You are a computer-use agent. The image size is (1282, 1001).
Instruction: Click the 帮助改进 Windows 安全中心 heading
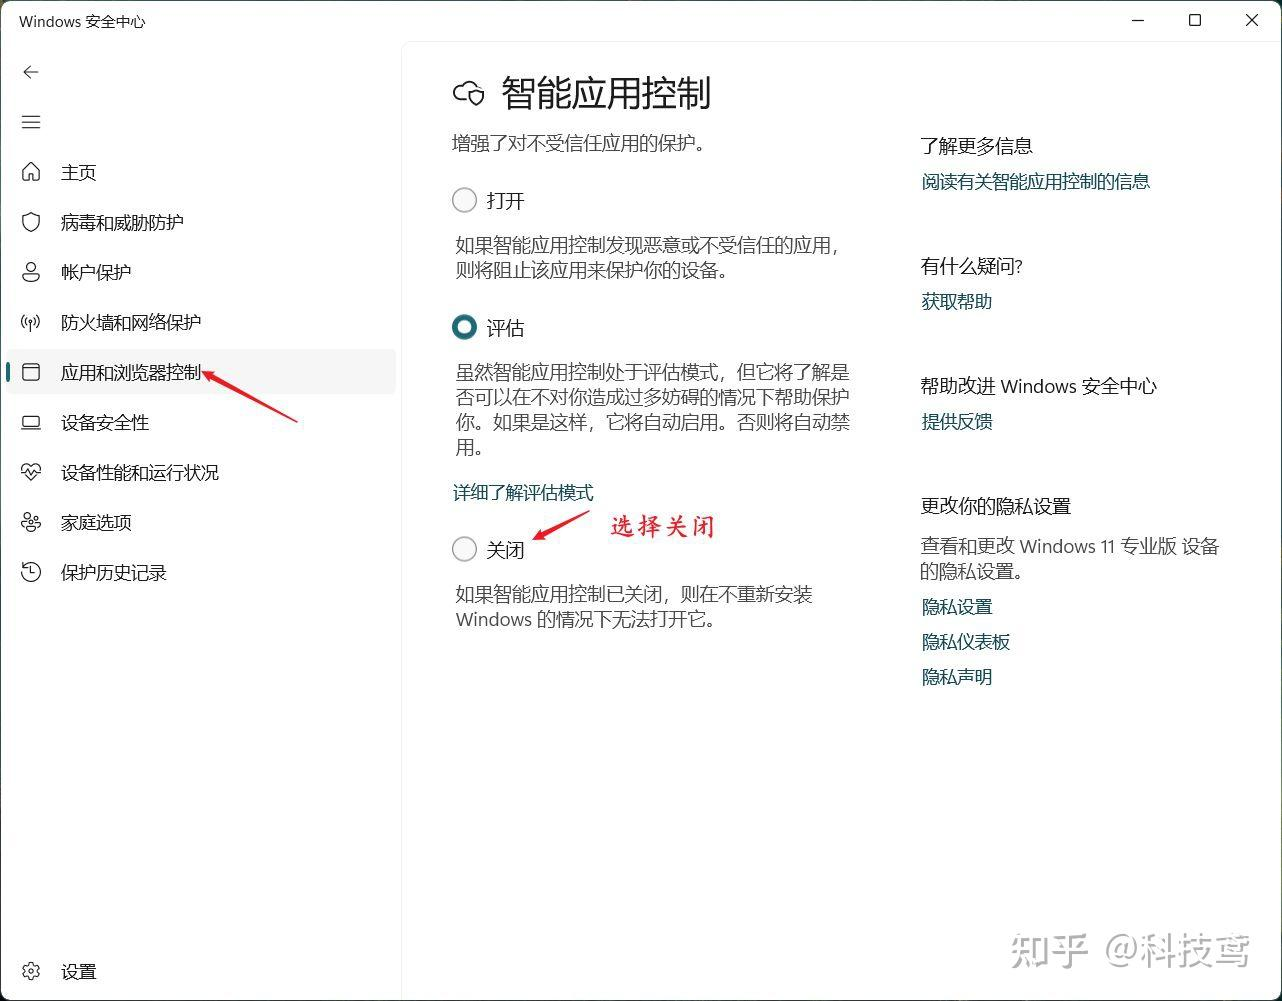[1038, 386]
